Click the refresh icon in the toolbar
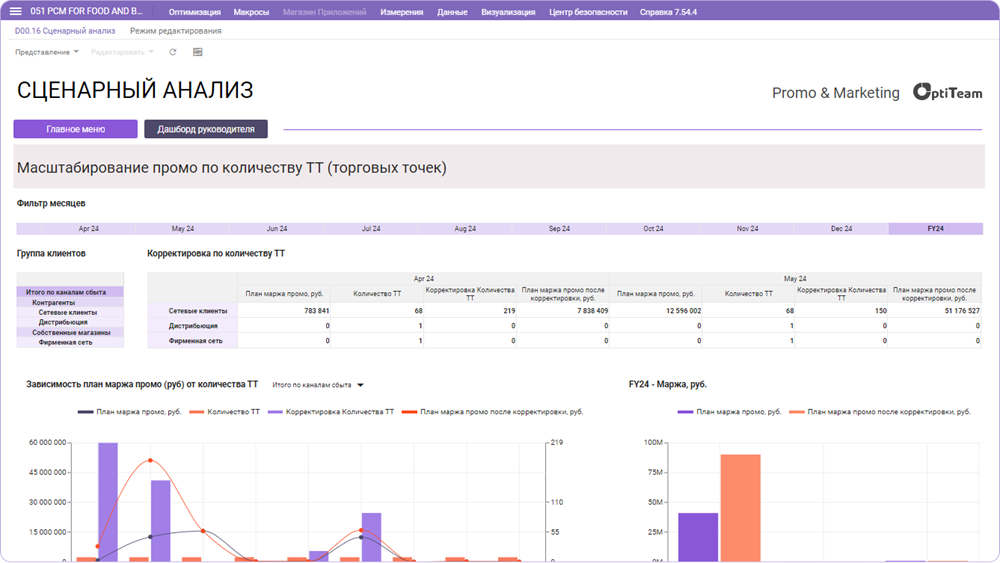Image resolution: width=1000 pixels, height=563 pixels. [x=173, y=52]
